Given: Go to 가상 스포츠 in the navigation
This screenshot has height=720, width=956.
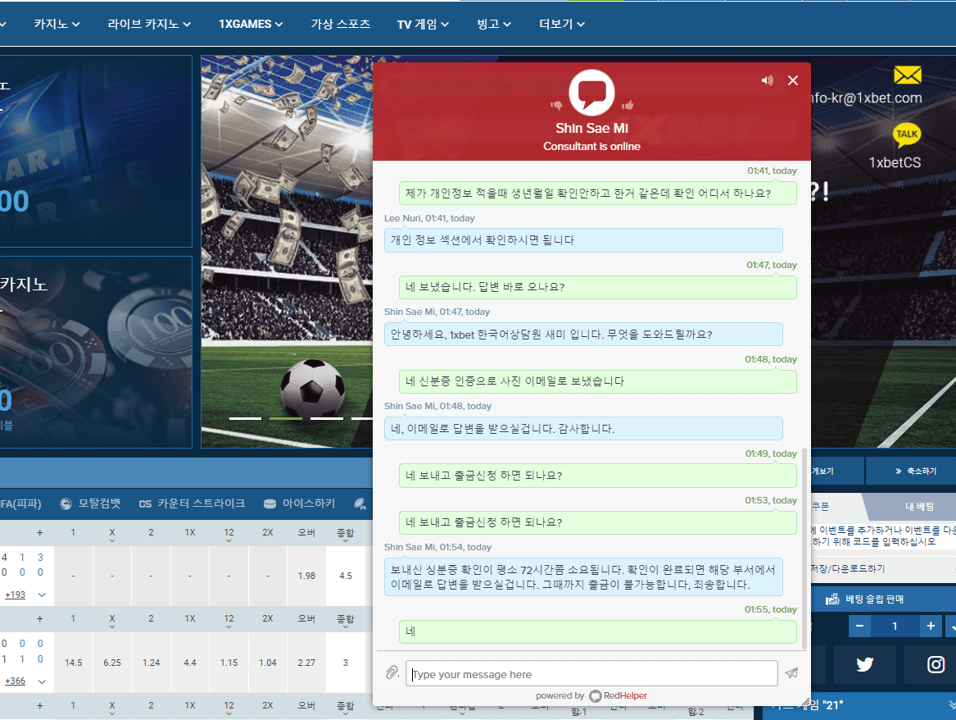Looking at the screenshot, I should pos(340,24).
